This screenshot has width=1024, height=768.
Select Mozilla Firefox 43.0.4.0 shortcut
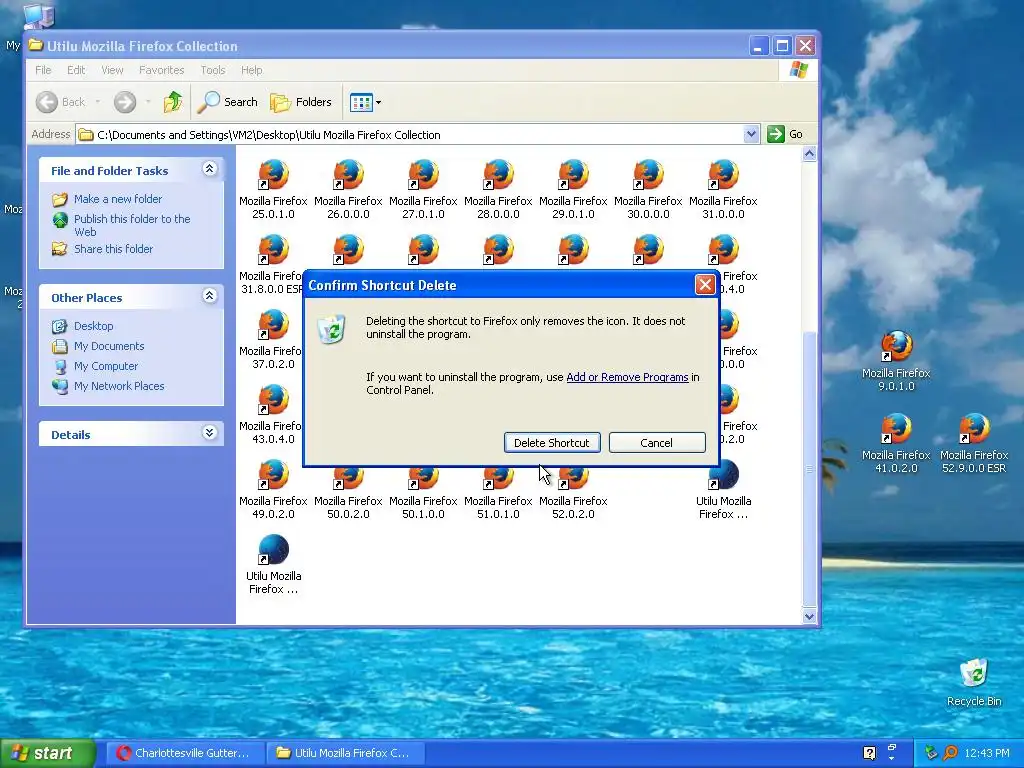click(272, 413)
